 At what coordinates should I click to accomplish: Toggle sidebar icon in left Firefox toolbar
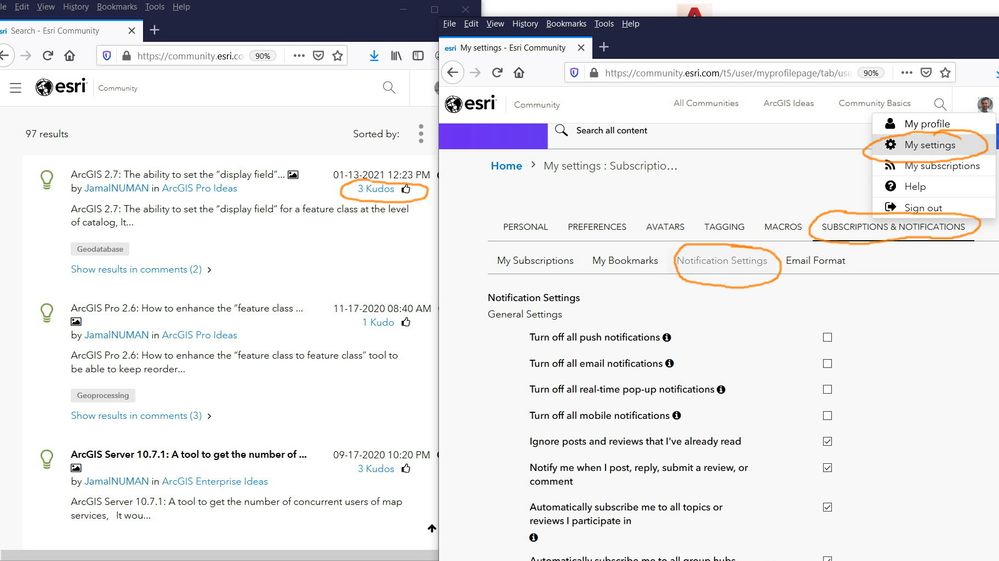pyautogui.click(x=418, y=56)
